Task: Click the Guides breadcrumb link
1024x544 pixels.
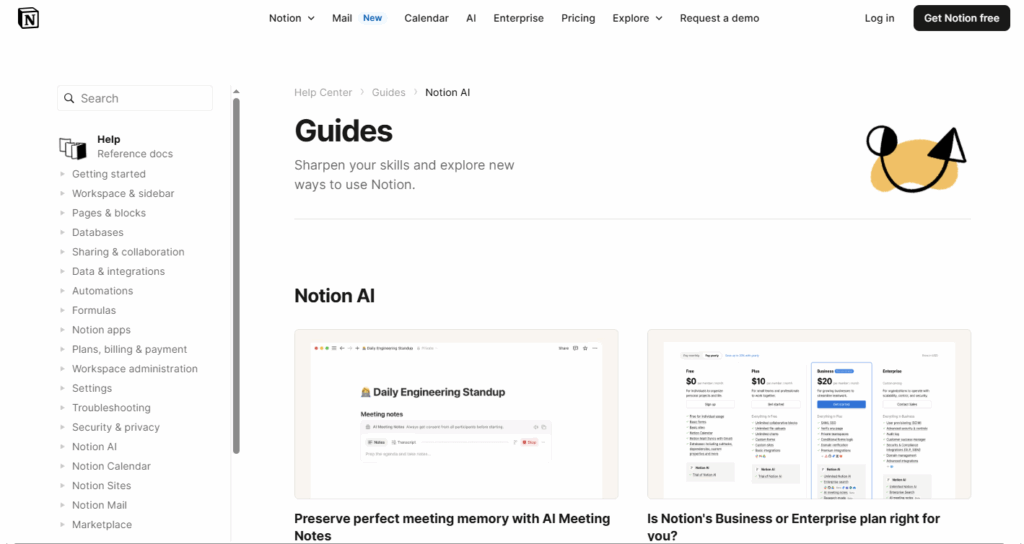Action: (x=388, y=92)
